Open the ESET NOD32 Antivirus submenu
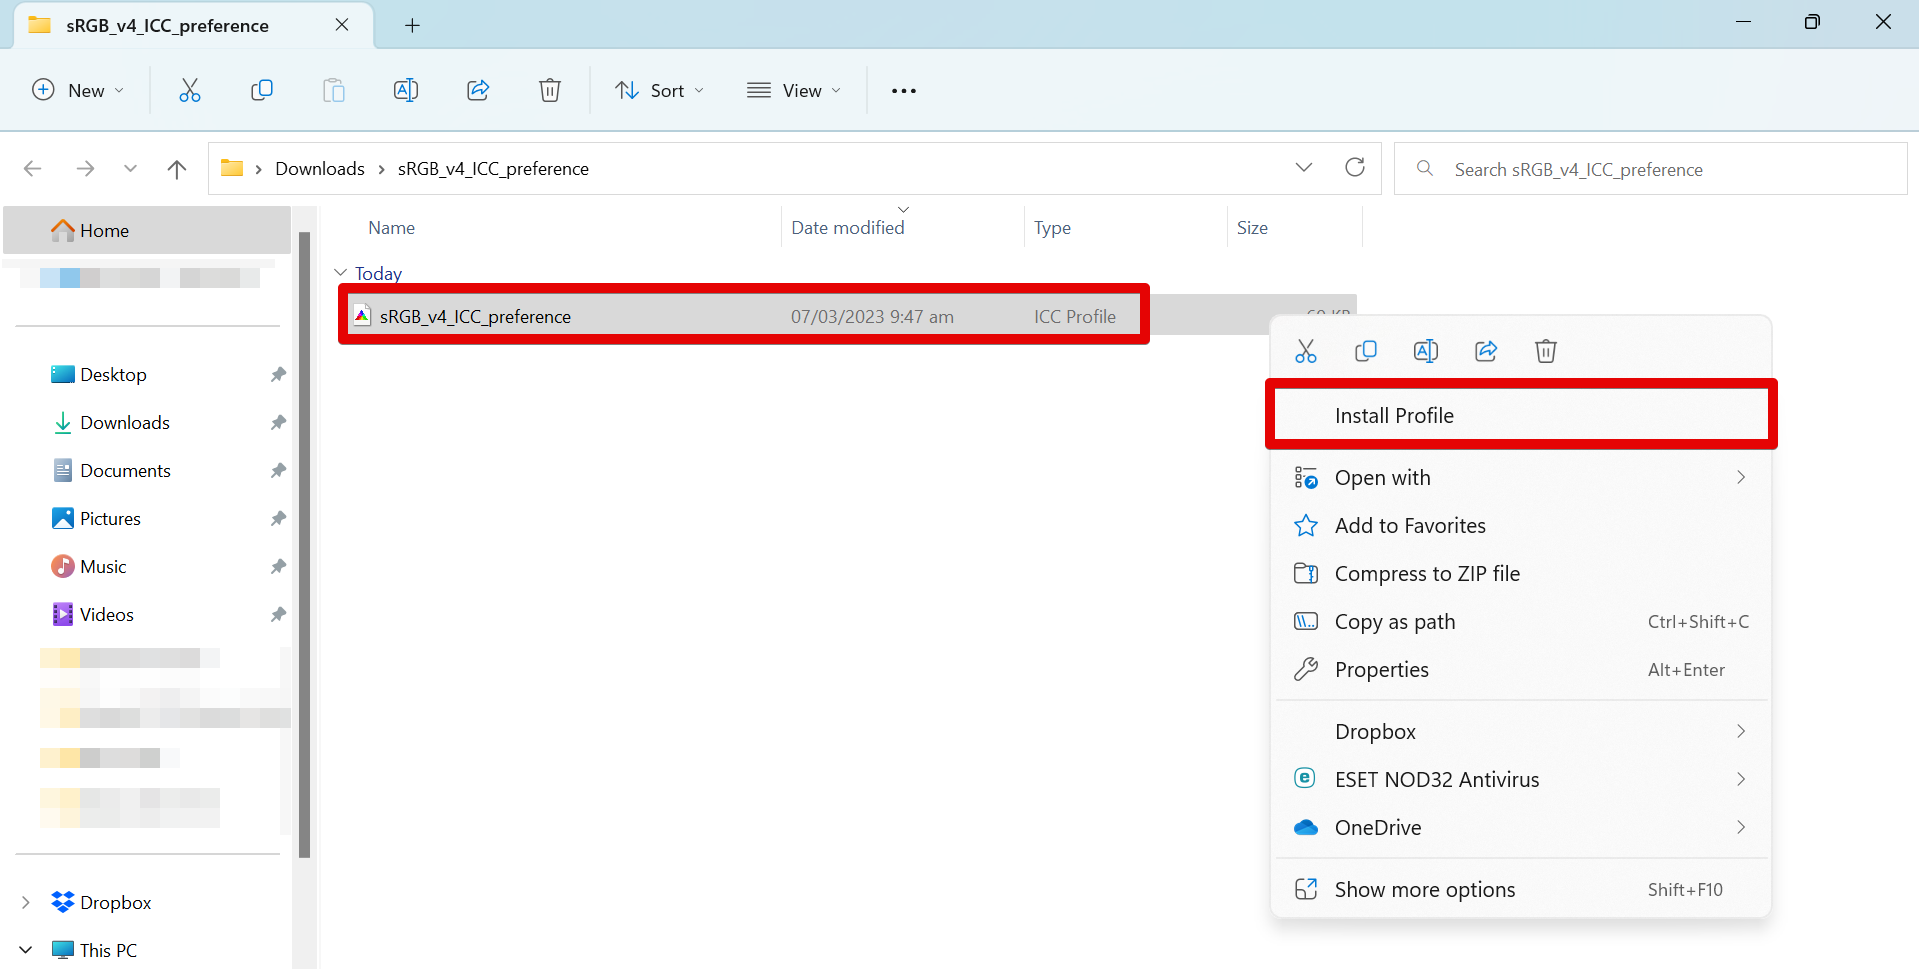 click(x=1521, y=780)
